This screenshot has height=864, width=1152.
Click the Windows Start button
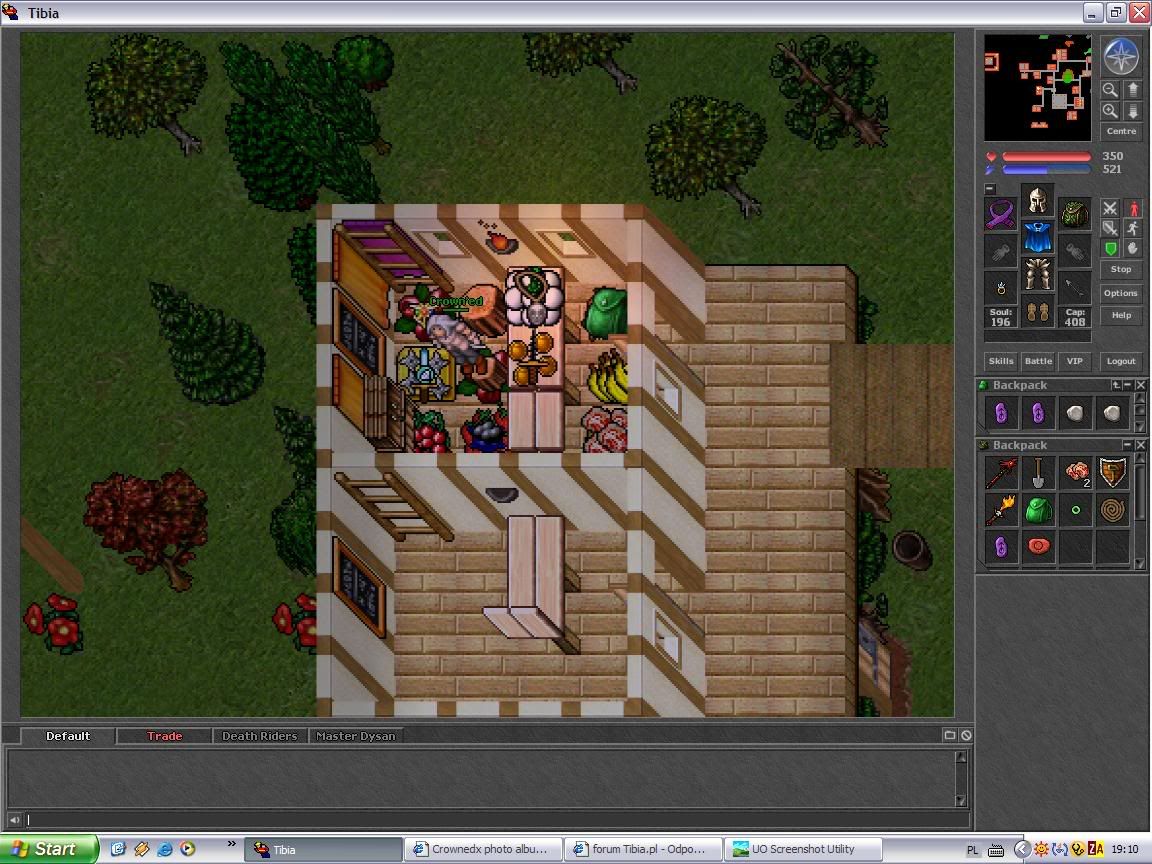click(48, 849)
